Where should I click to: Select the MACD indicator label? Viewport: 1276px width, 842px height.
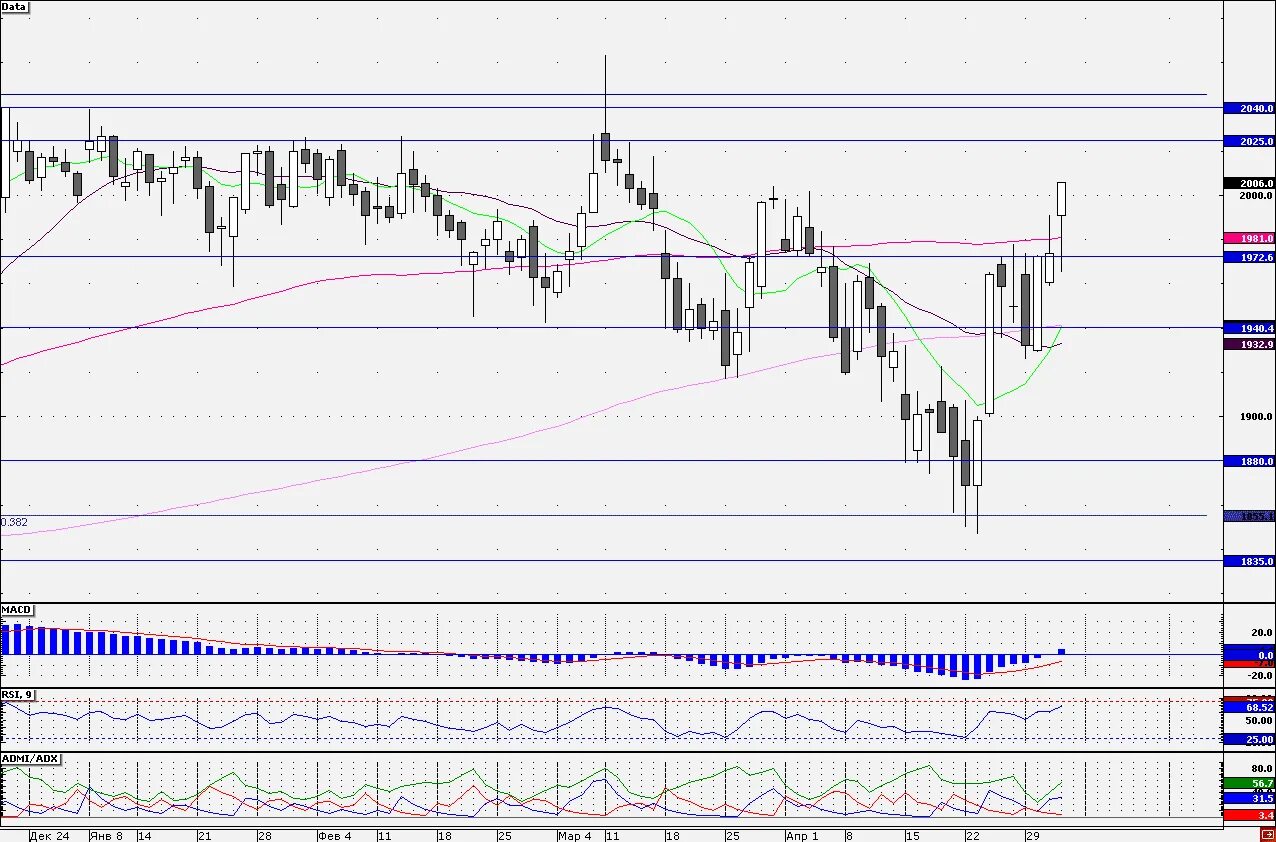[17, 609]
